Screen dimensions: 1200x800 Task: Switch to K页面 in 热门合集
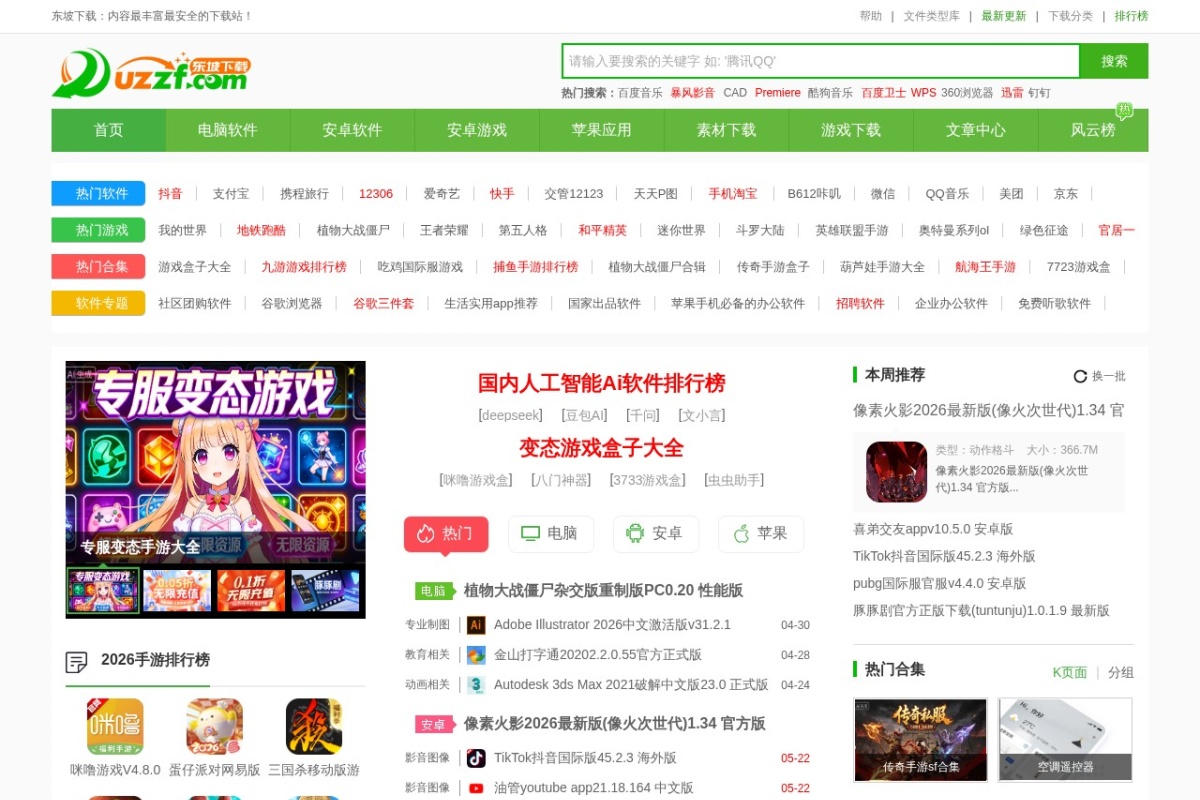pyautogui.click(x=1069, y=673)
